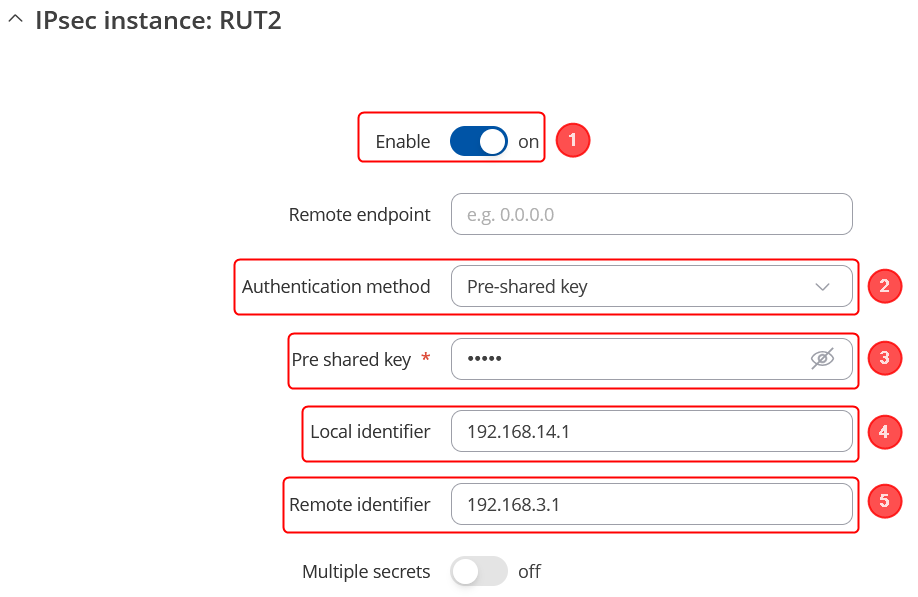The height and width of the screenshot is (597, 918).
Task: Click red step badge number 1
Action: coord(572,141)
